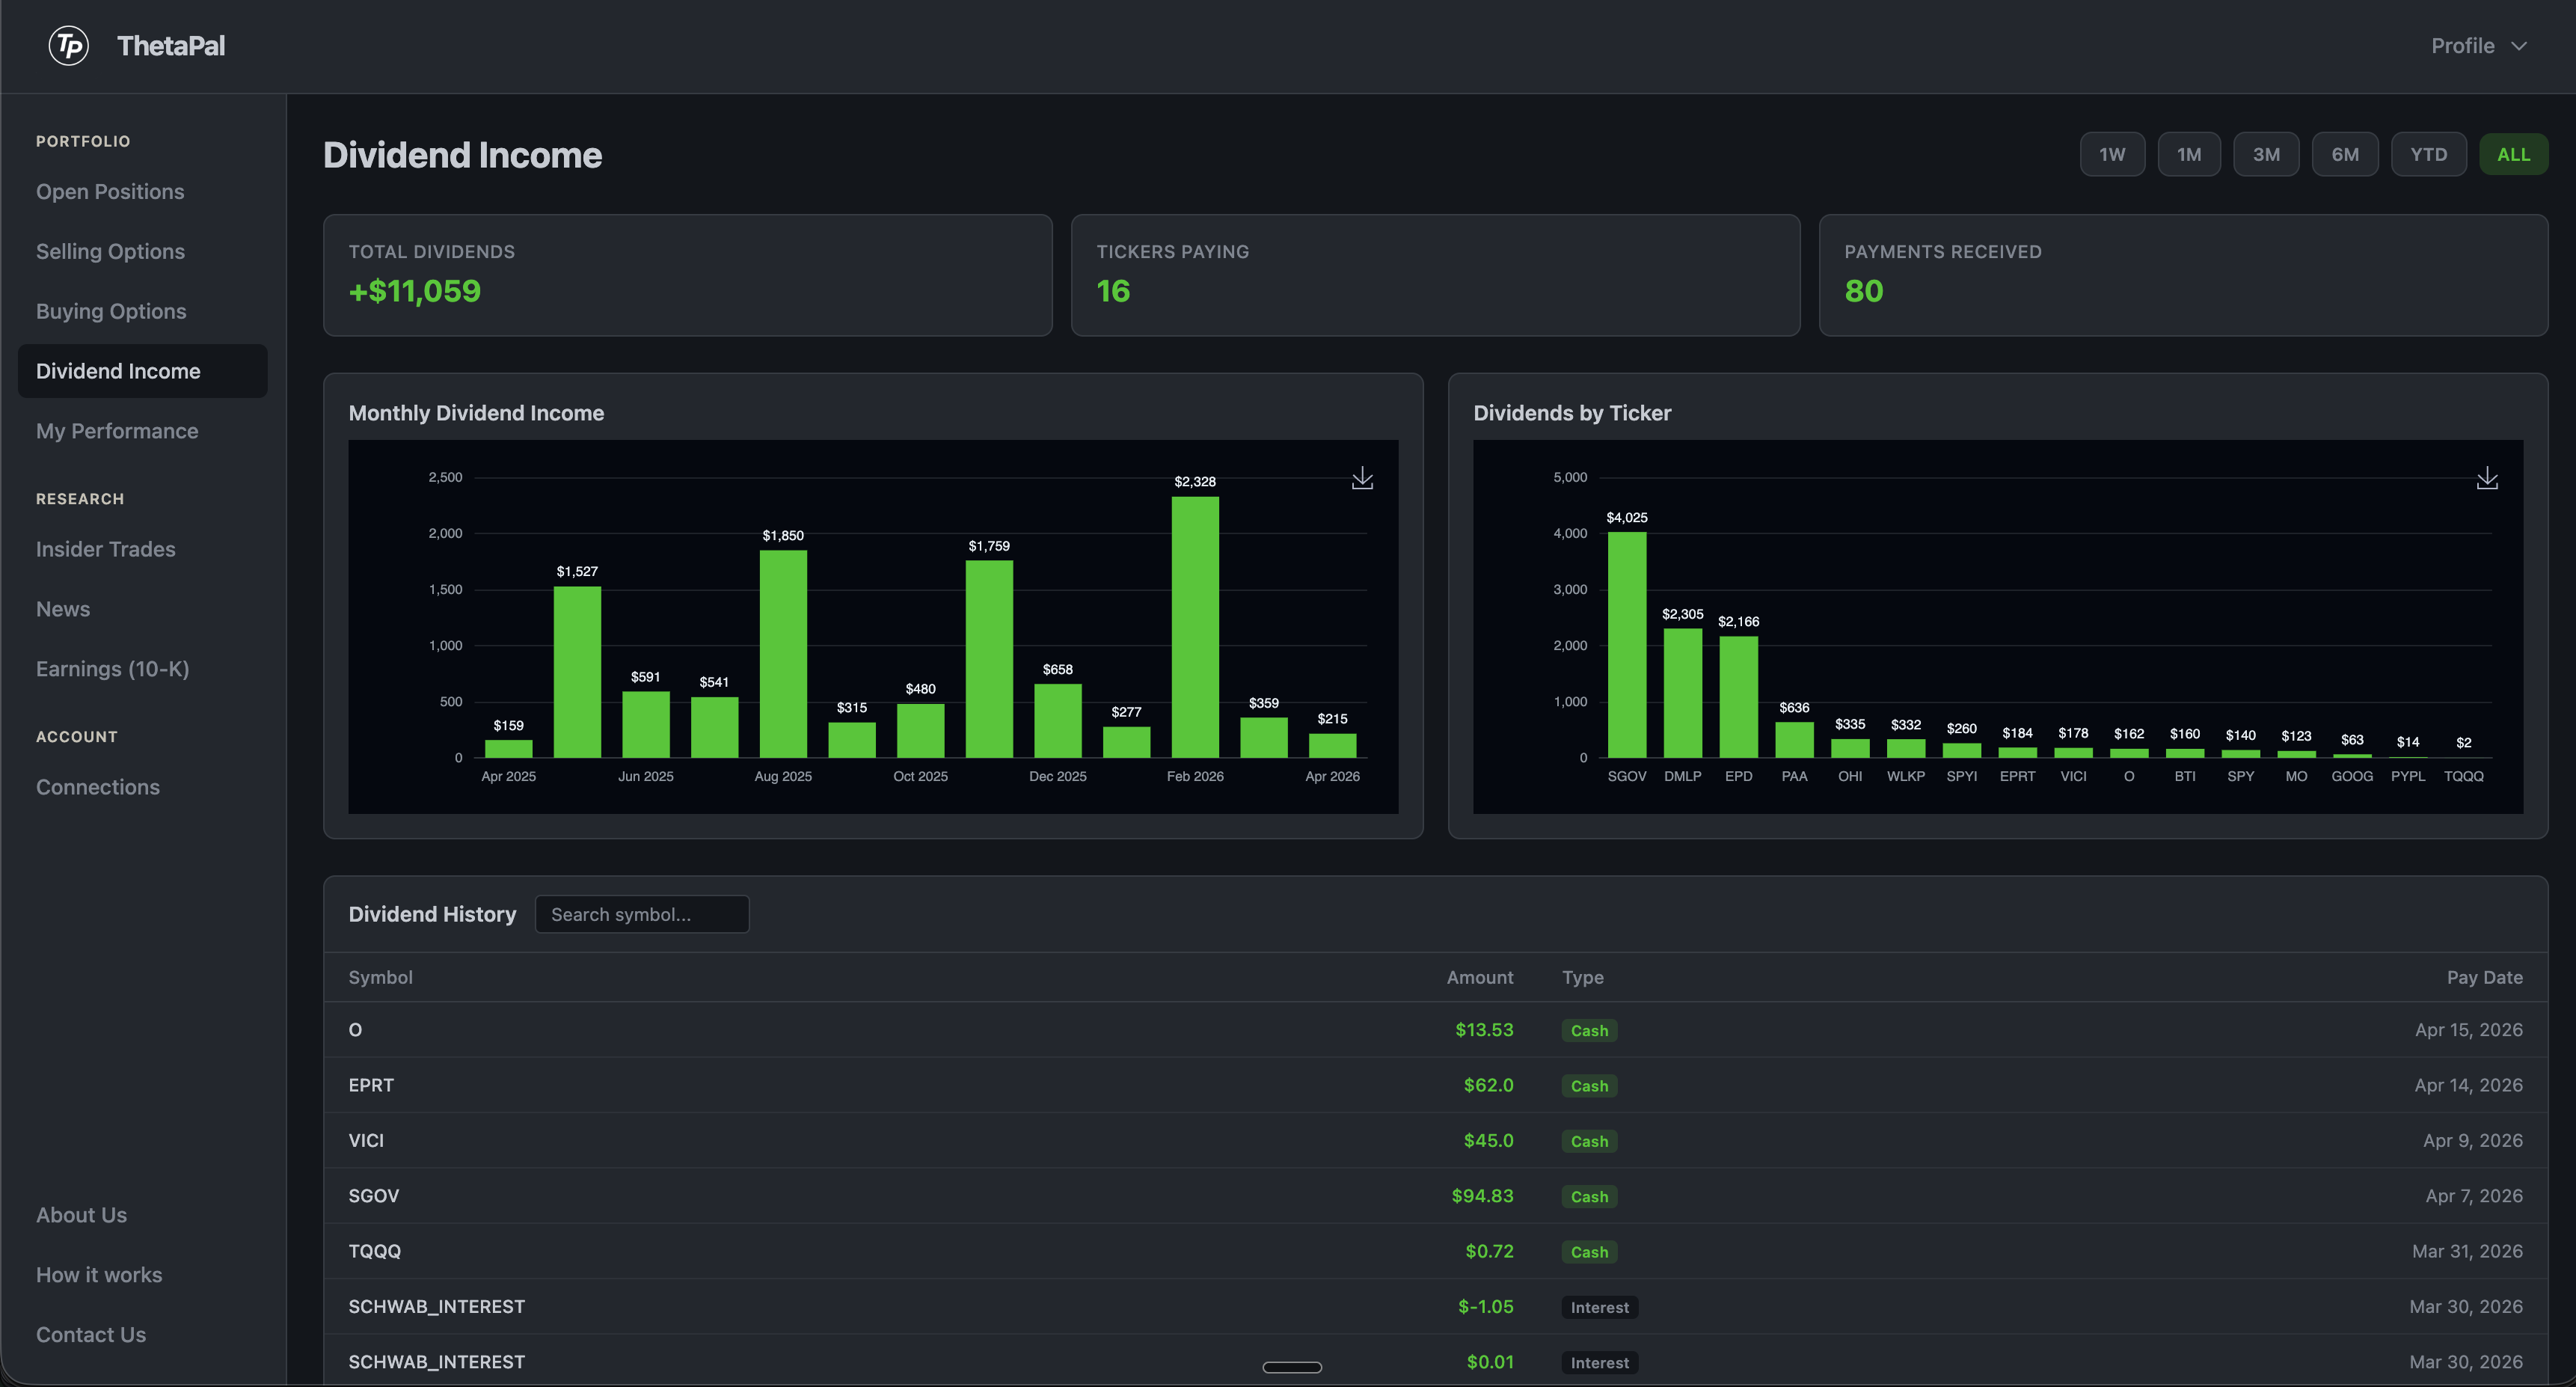Switch to the 3M time range

point(2266,154)
